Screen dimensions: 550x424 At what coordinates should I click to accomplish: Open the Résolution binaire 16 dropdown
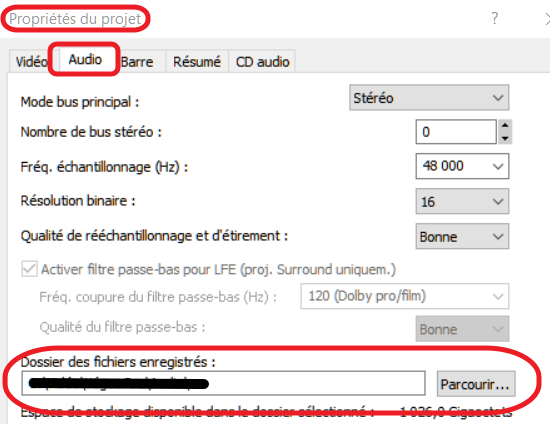point(462,201)
